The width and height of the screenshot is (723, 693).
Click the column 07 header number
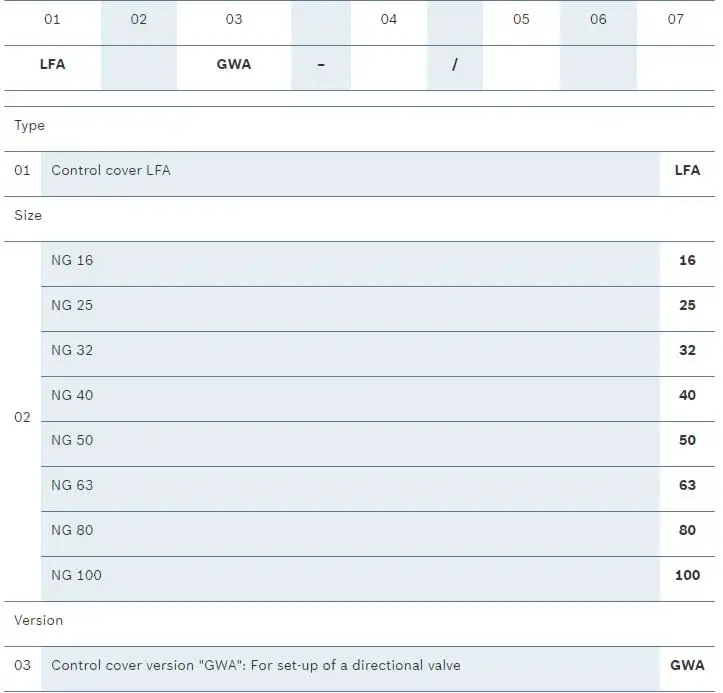click(x=676, y=19)
